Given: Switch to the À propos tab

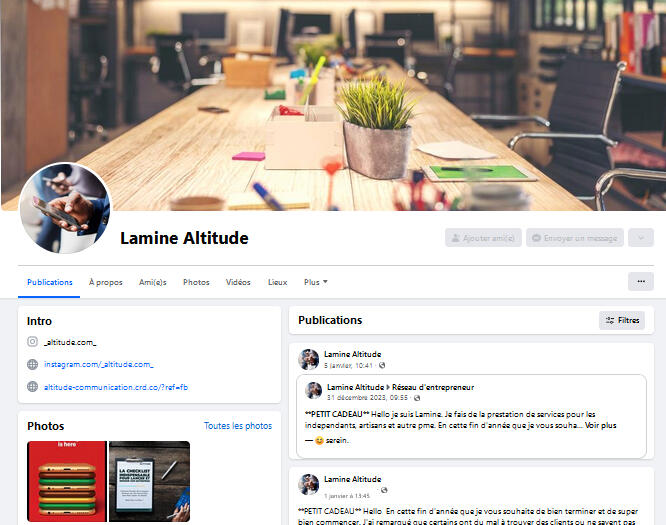Looking at the screenshot, I should [x=105, y=282].
